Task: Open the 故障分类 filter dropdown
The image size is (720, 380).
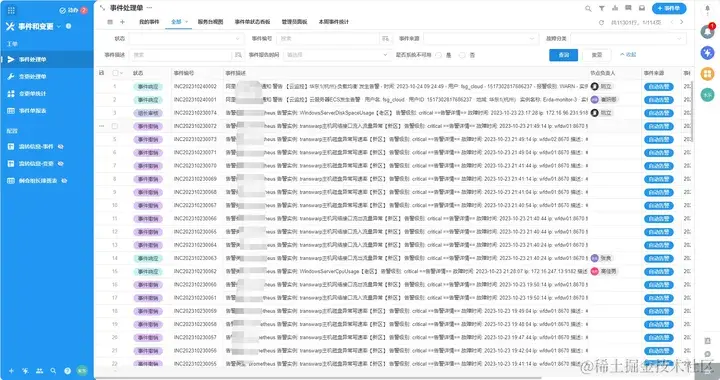Action: click(x=629, y=39)
